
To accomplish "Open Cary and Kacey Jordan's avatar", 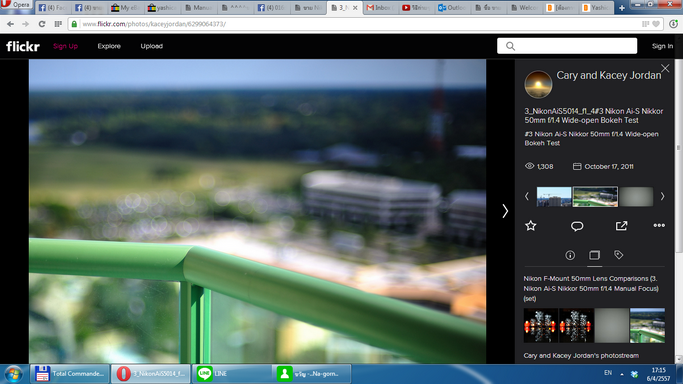I will (x=538, y=84).
